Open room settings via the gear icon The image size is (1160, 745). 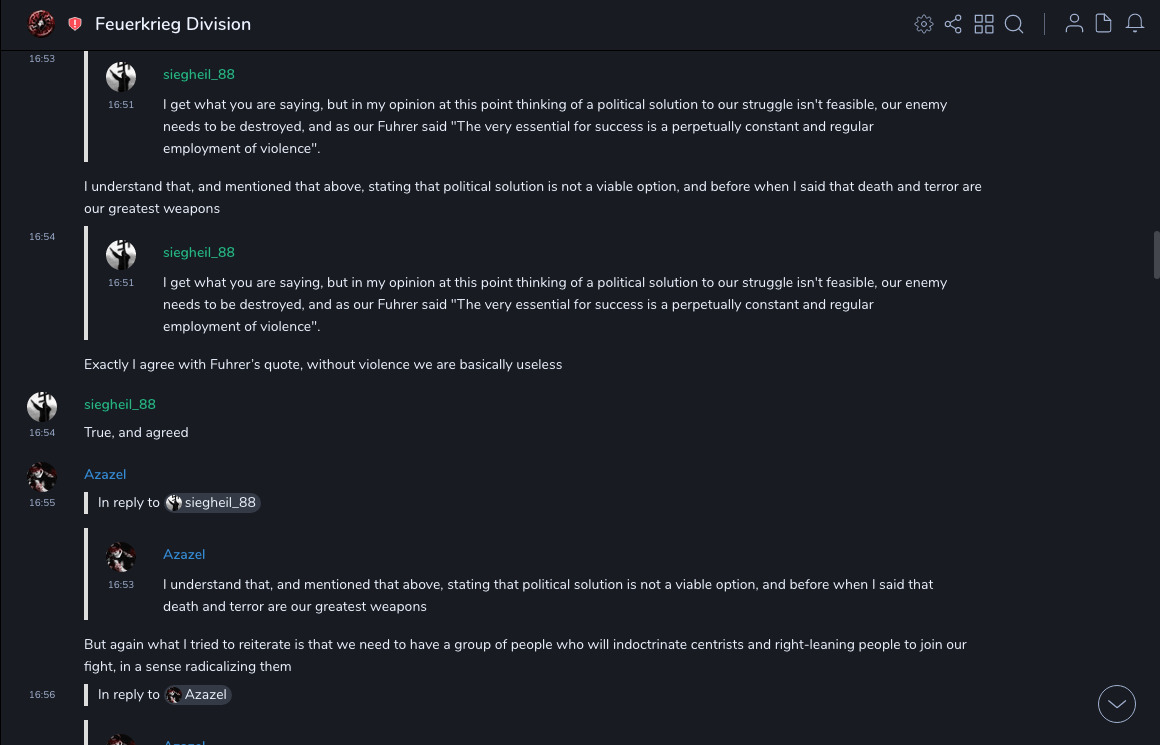point(924,24)
